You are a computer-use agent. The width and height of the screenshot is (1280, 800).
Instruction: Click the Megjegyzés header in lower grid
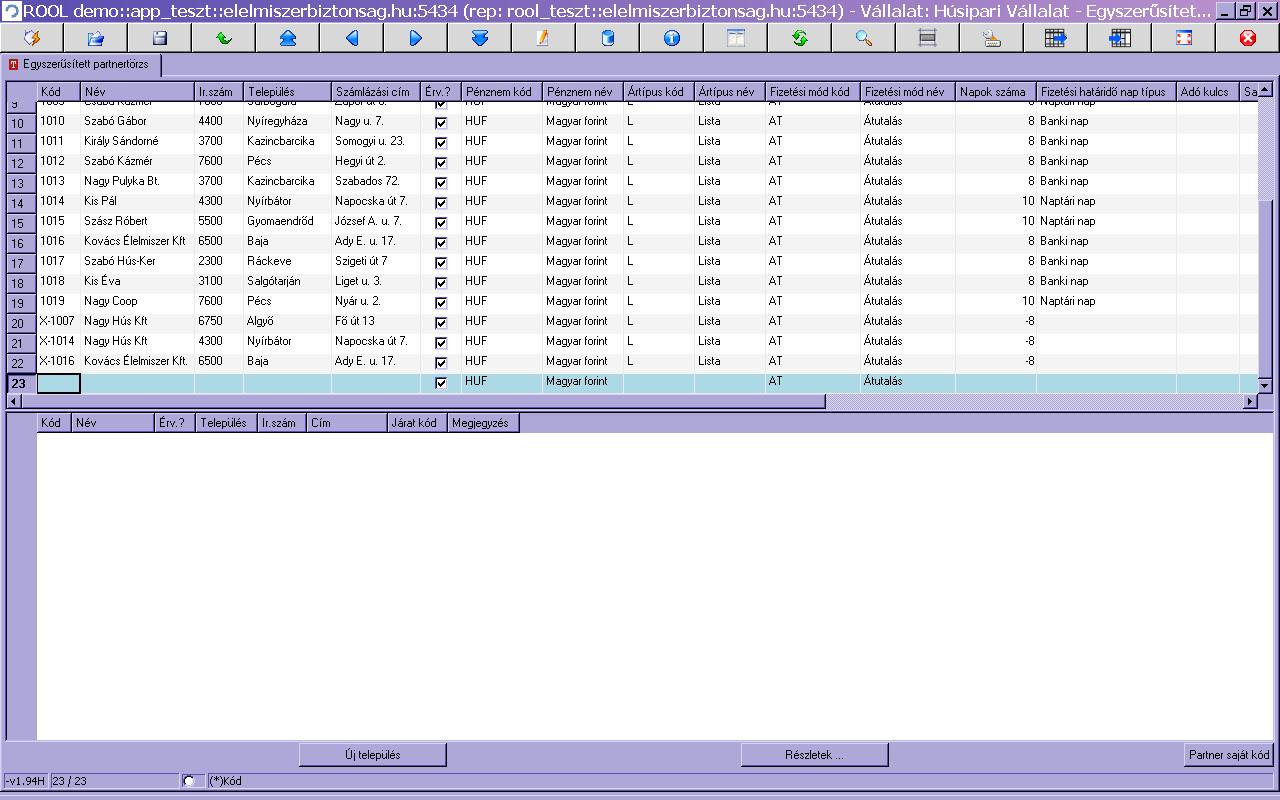484,423
